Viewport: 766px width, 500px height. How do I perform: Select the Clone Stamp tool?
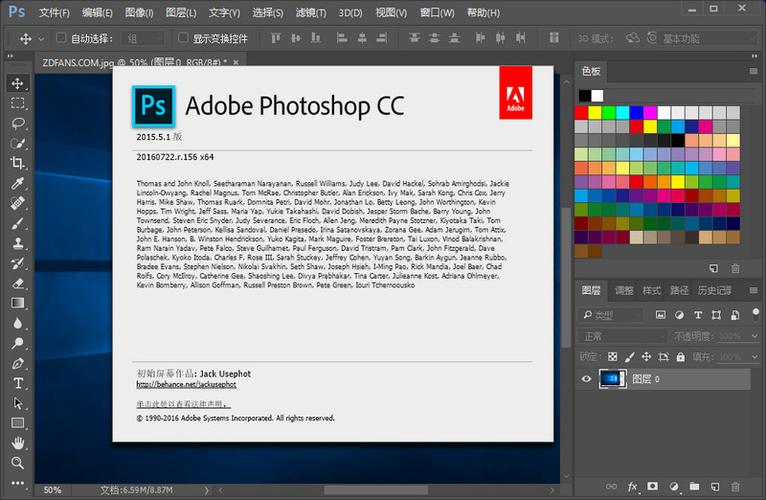(x=18, y=243)
